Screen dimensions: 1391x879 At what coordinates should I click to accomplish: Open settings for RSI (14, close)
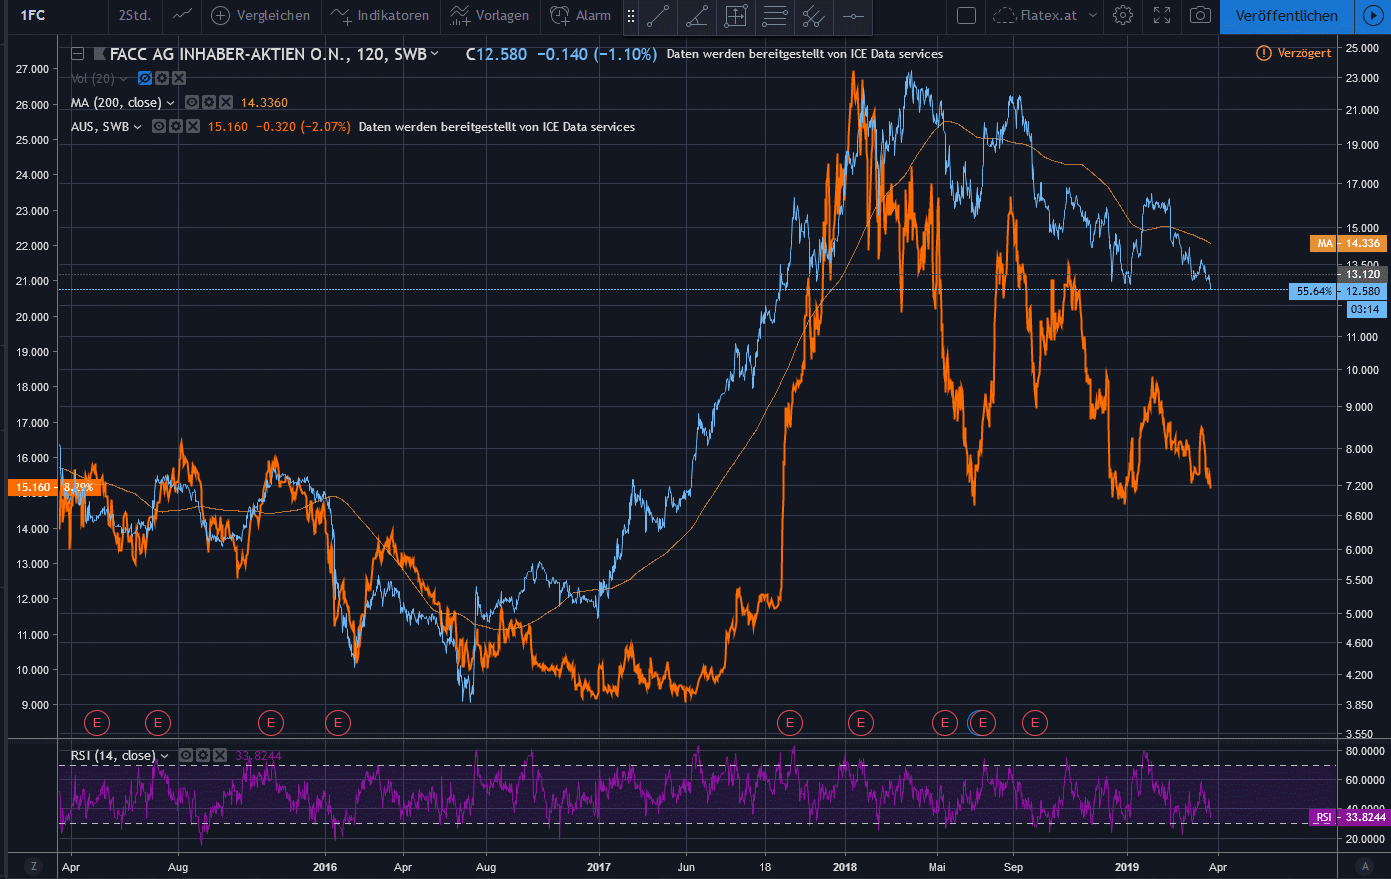tap(203, 755)
